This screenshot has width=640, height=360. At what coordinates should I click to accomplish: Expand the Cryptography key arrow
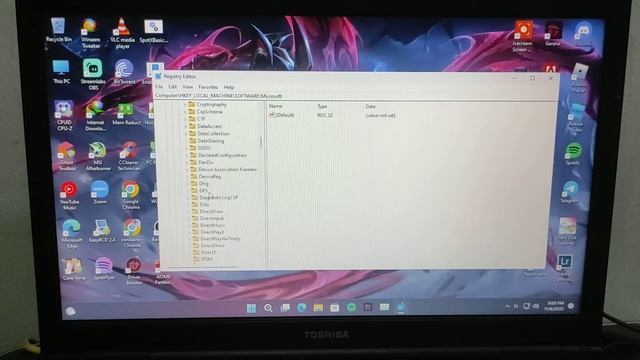(186, 104)
